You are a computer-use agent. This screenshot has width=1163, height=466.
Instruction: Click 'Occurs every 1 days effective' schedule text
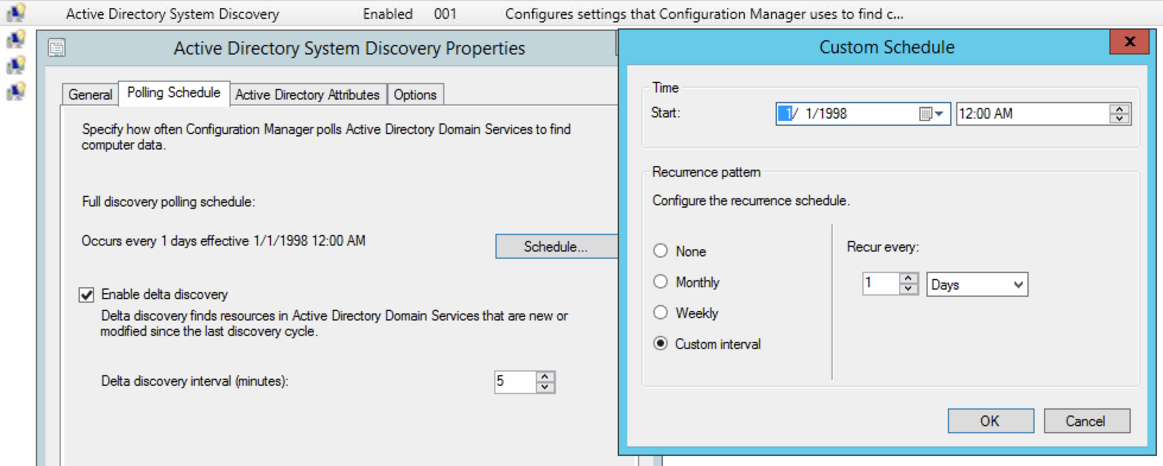tap(223, 240)
